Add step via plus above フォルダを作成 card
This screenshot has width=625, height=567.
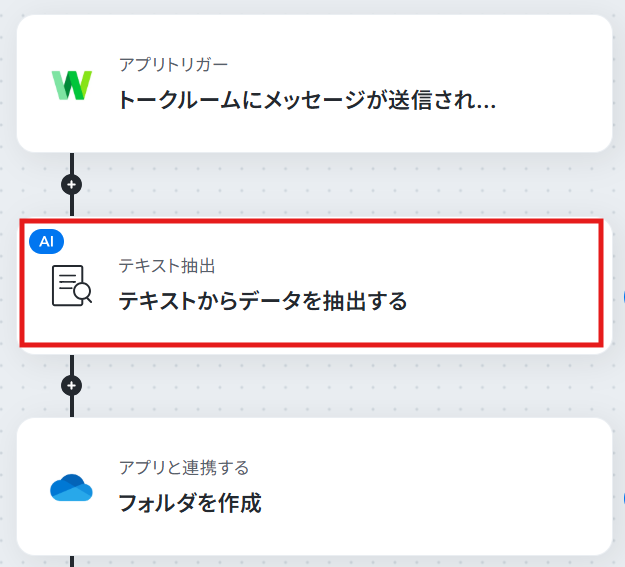tap(72, 386)
